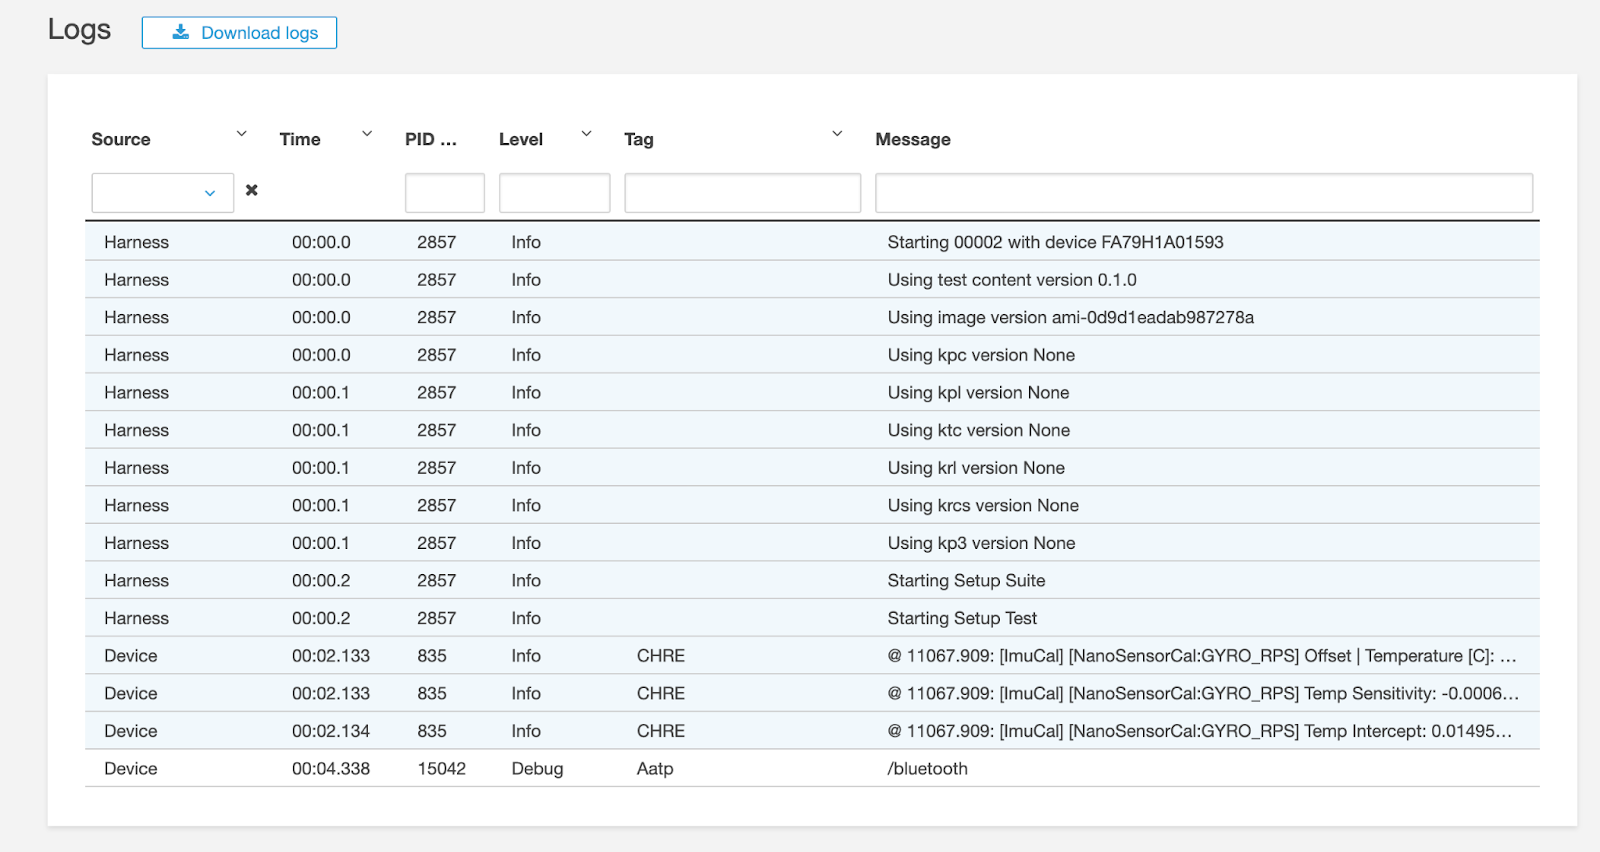Select the GYRO_RPS Offset Temperature message
1600x852 pixels.
(1202, 656)
